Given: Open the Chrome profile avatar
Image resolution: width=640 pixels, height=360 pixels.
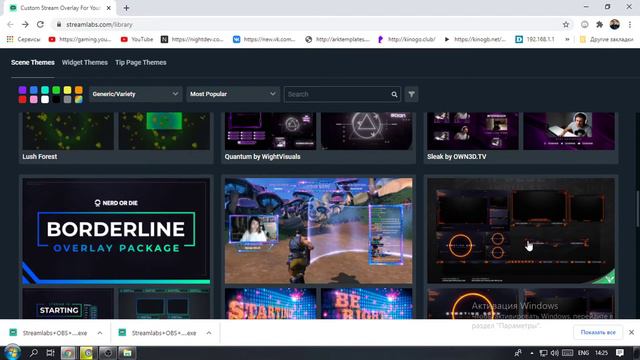Looking at the screenshot, I should coord(615,24).
